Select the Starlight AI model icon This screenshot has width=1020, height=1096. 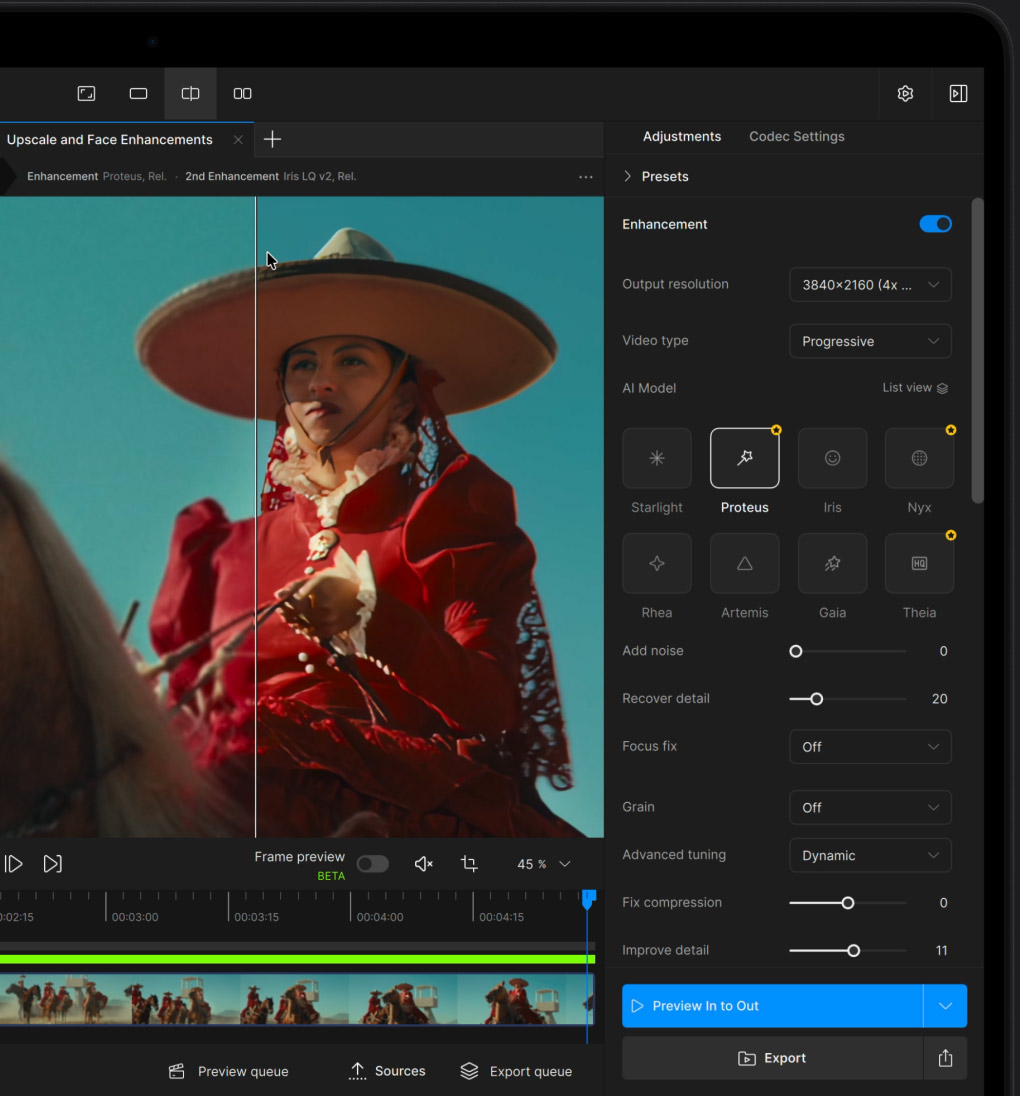656,458
